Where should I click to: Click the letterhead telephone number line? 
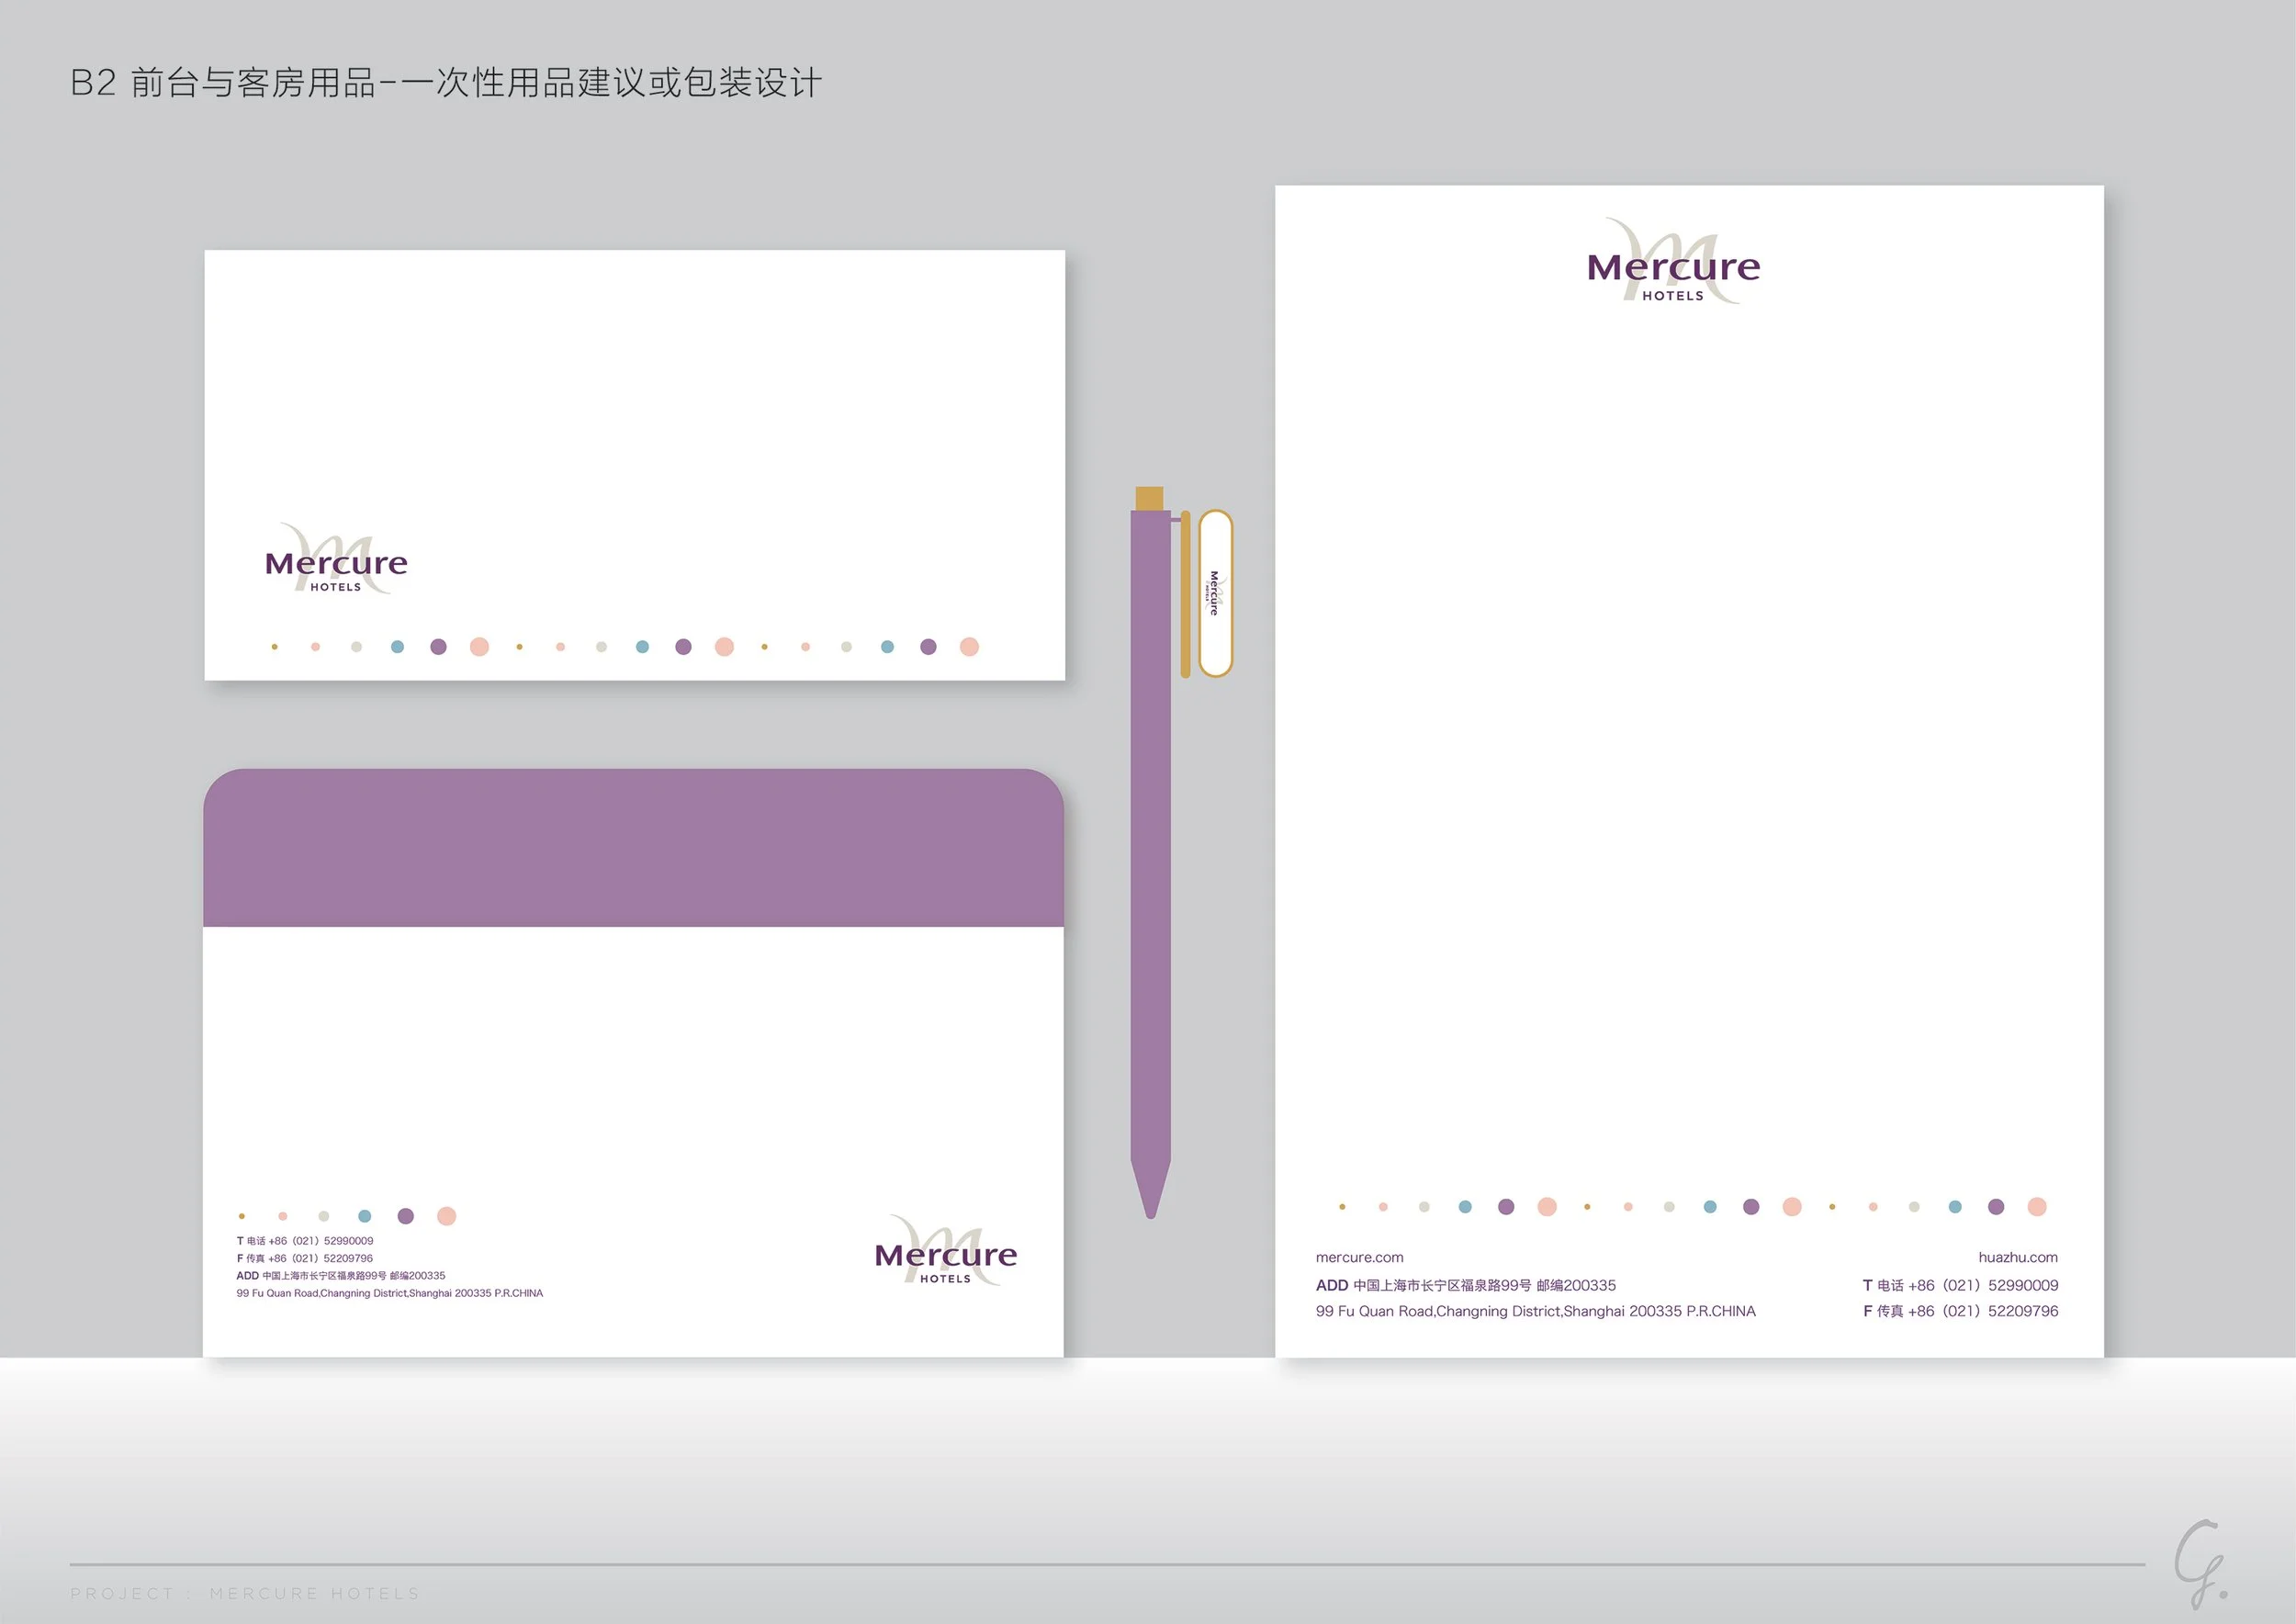click(1960, 1285)
